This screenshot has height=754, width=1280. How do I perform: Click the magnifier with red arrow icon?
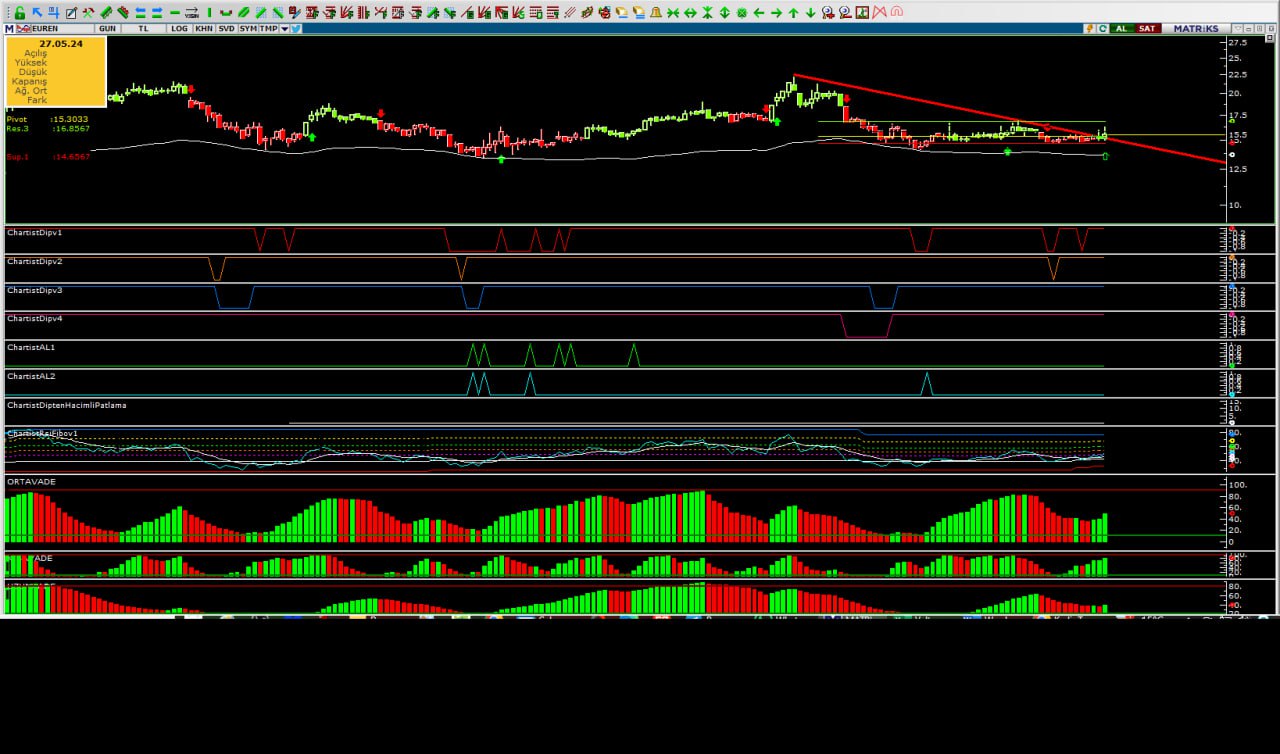[x=828, y=13]
